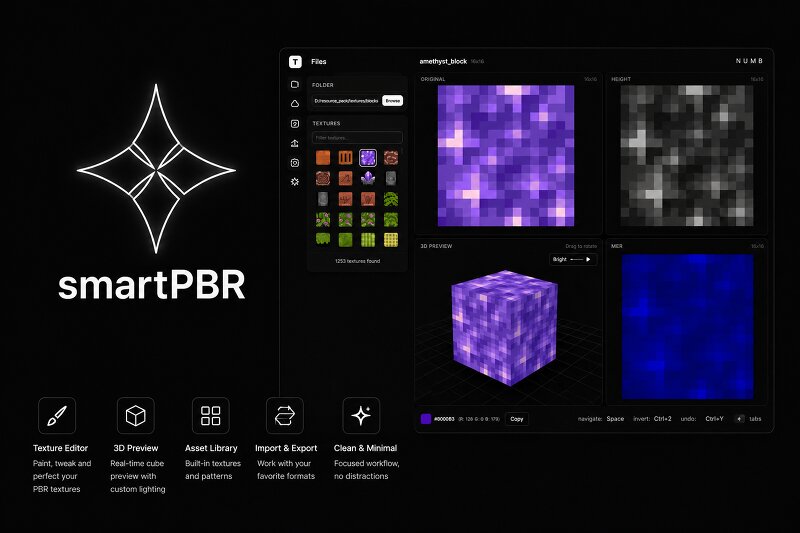The image size is (800, 533).
Task: Click the 'navigate: Space' shortcut hint
Action: tap(601, 419)
